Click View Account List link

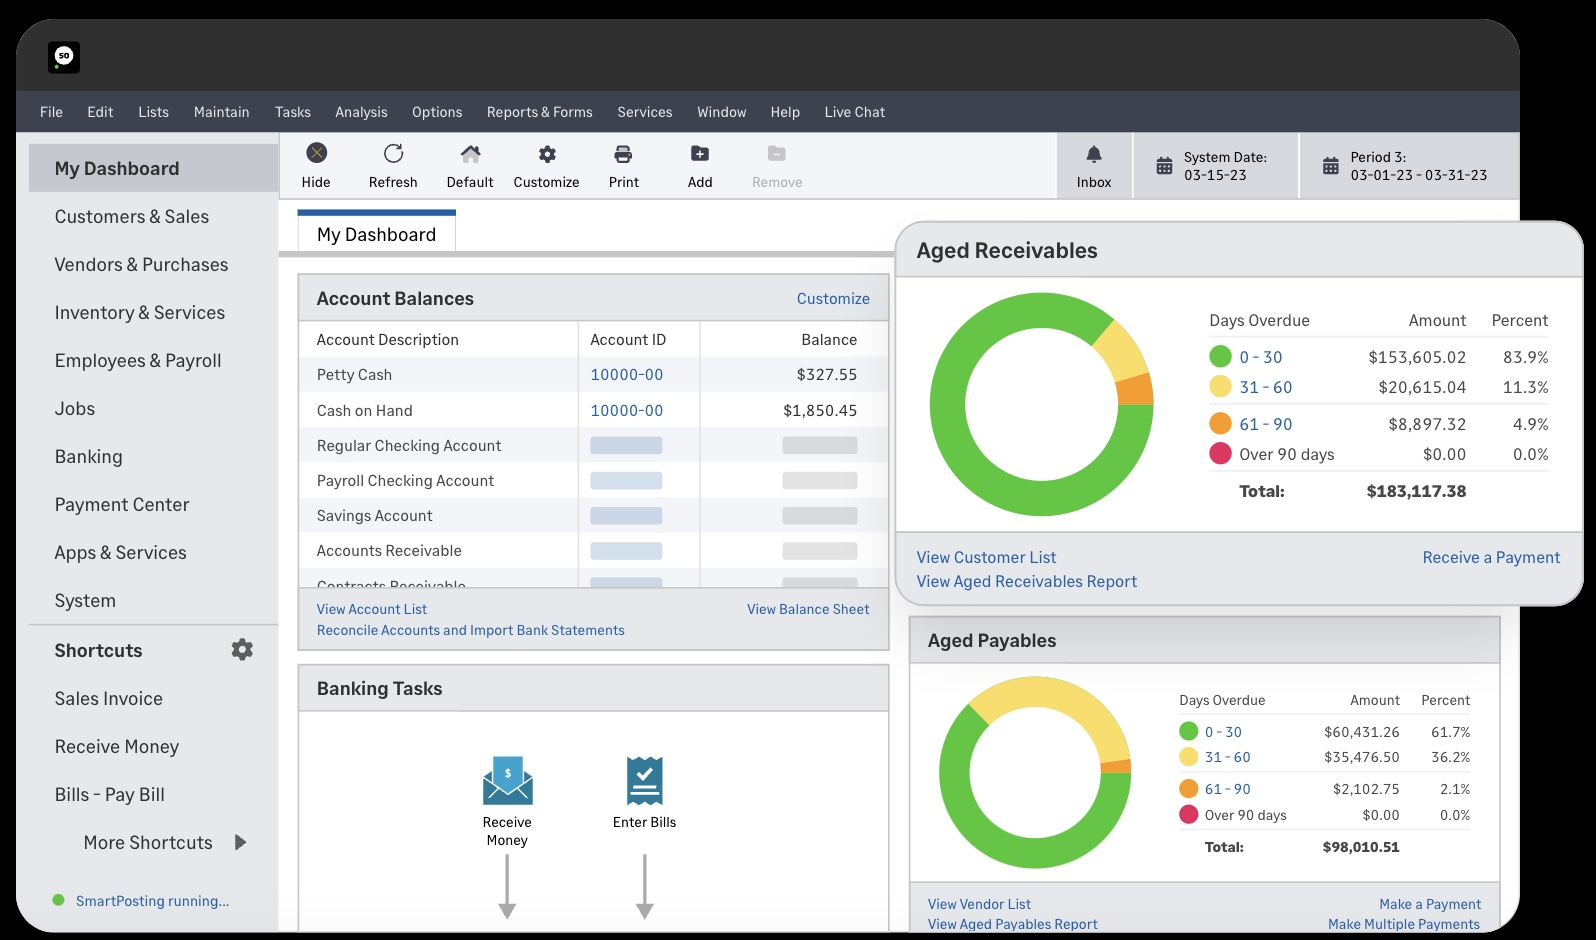372,609
